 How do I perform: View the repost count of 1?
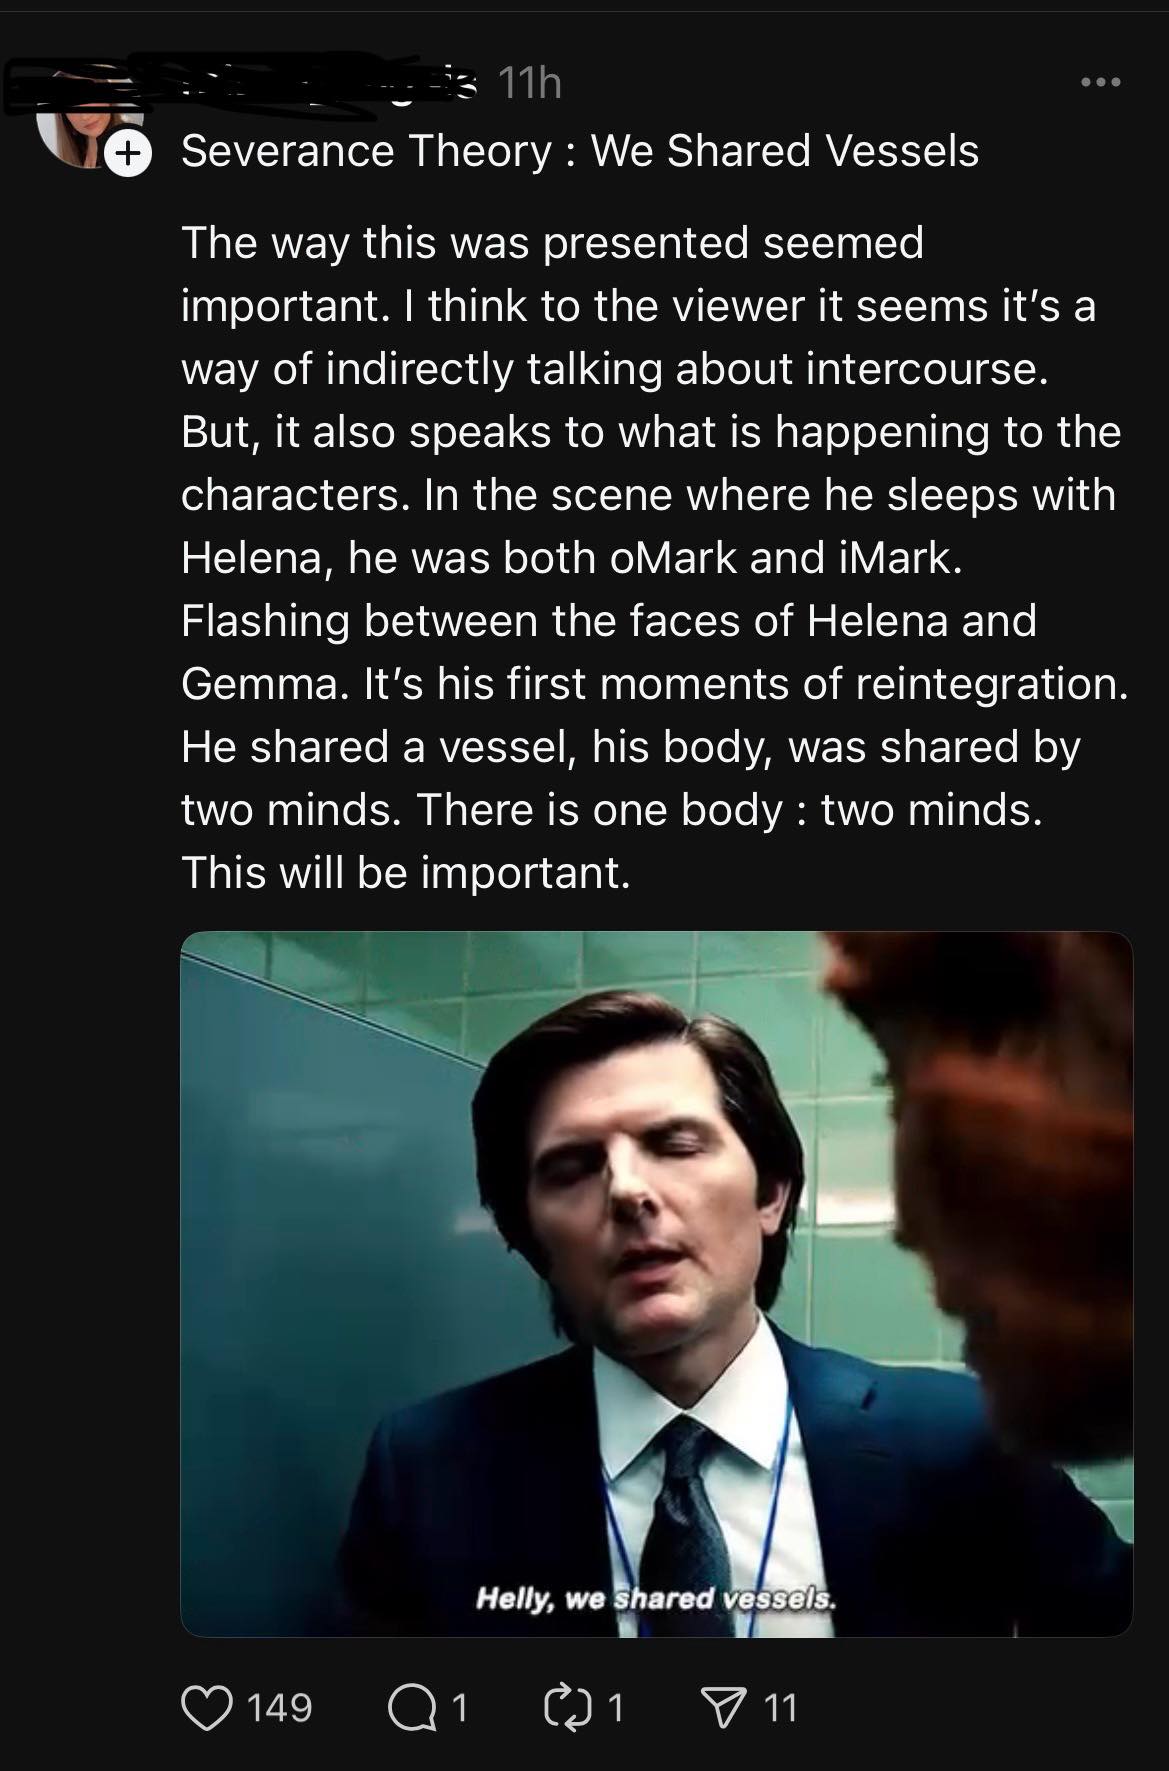(x=616, y=1707)
